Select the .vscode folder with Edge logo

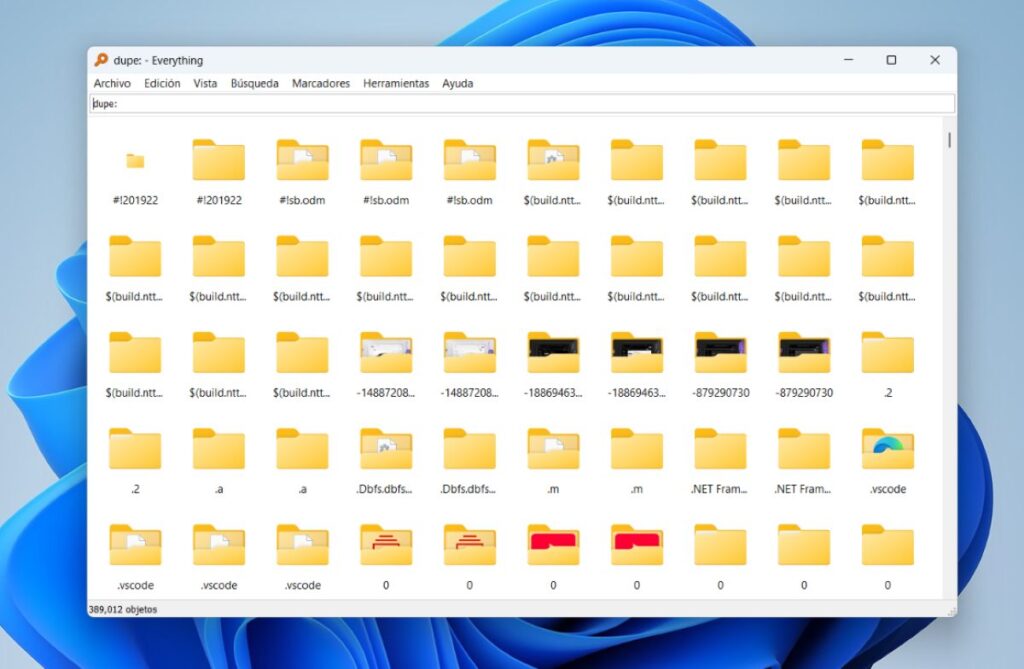888,449
